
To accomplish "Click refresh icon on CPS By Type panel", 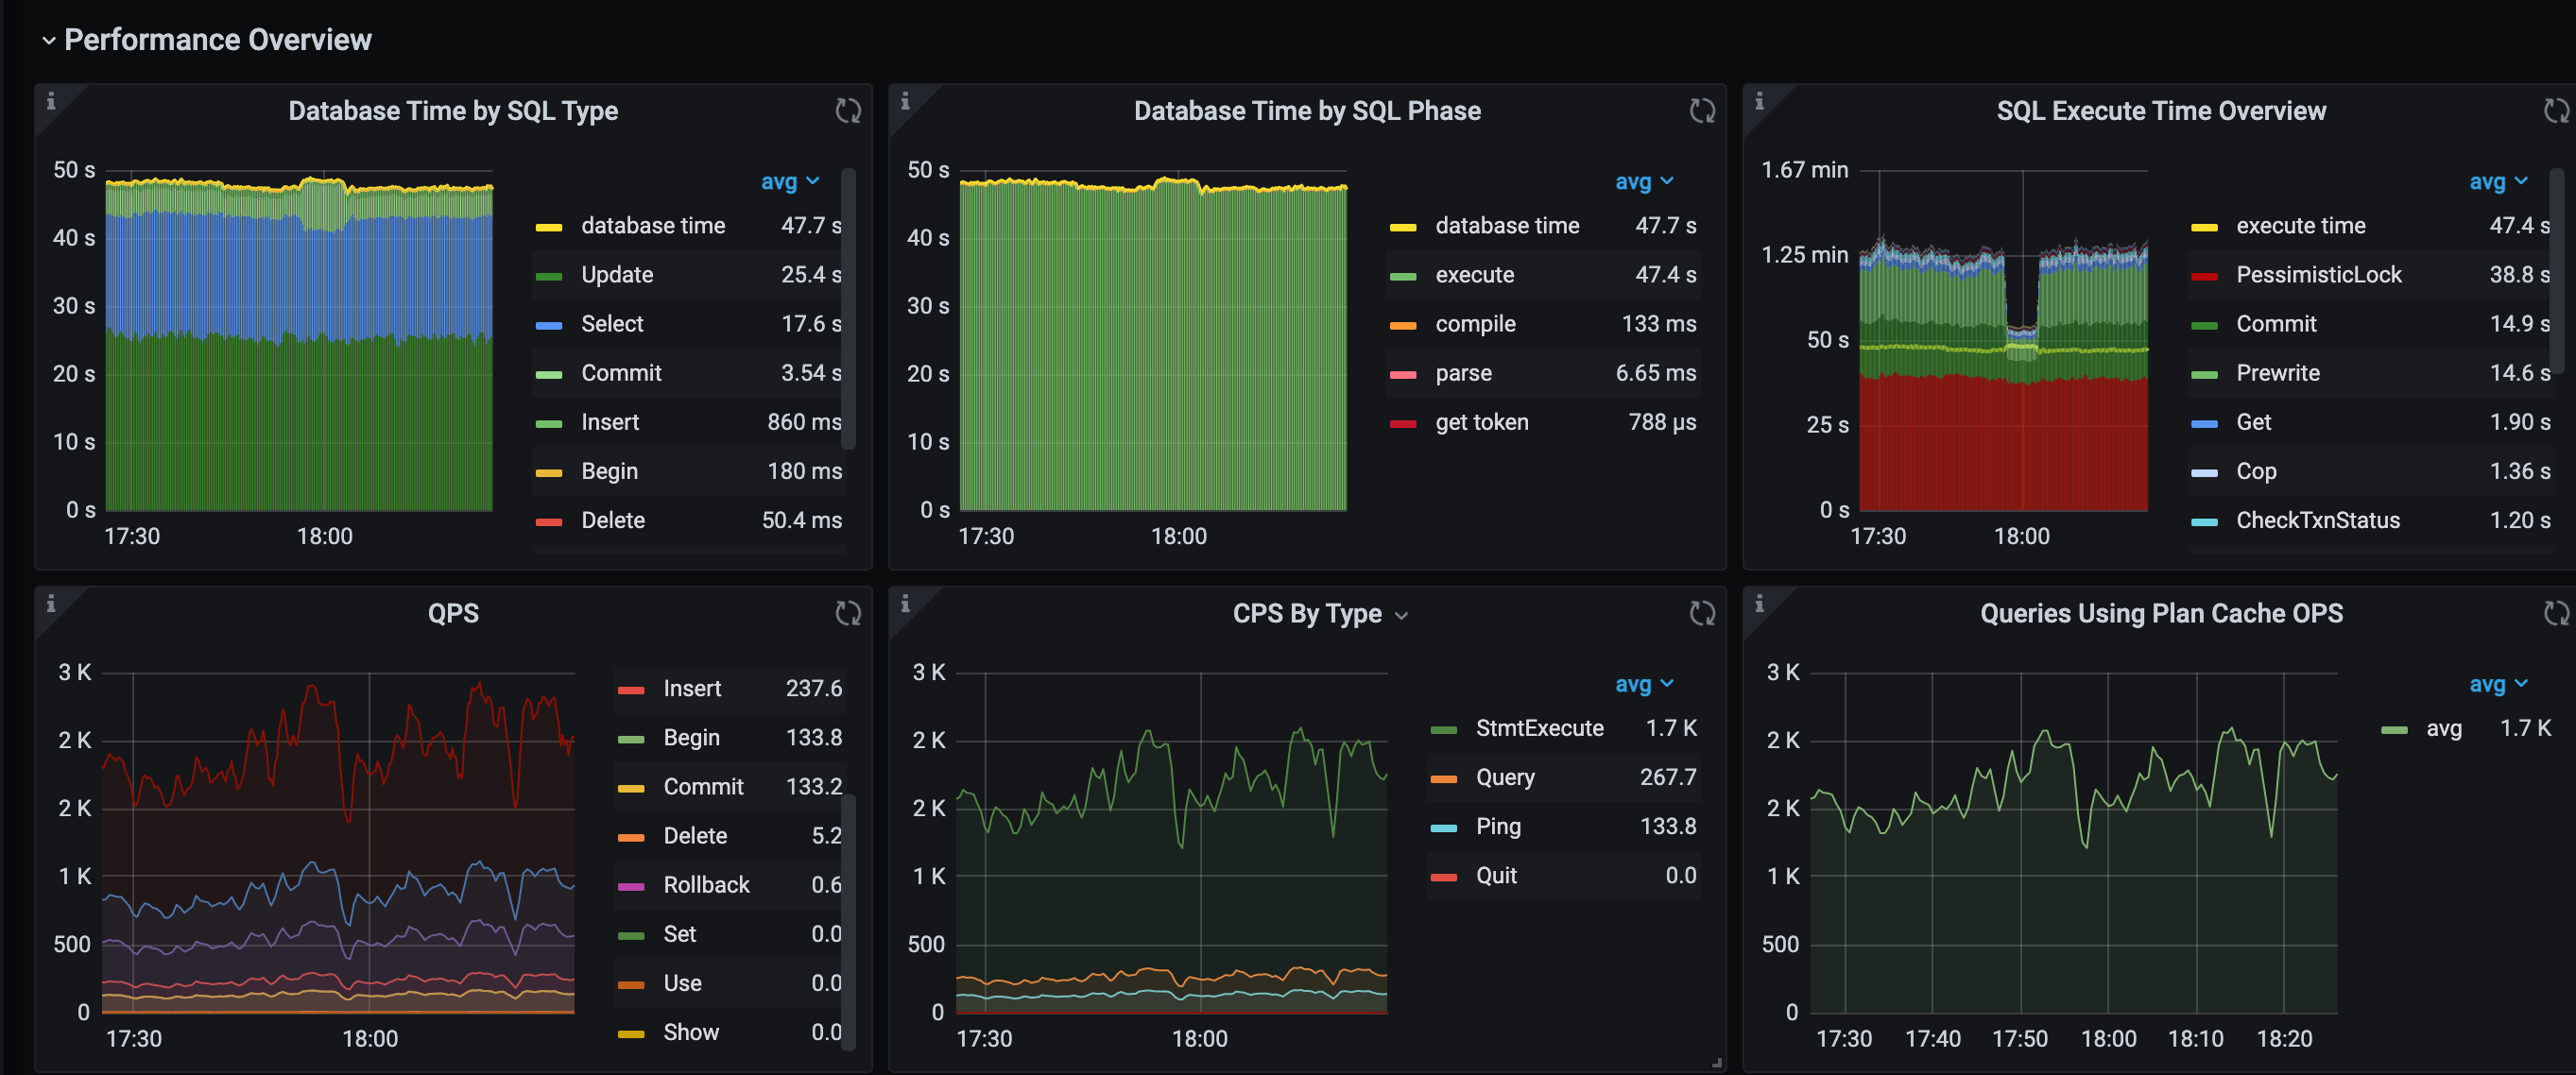I will 1702,613.
